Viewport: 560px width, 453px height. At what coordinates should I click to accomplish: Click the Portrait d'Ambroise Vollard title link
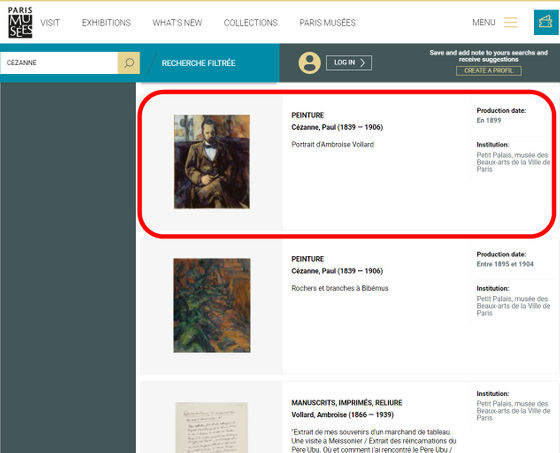coord(332,144)
